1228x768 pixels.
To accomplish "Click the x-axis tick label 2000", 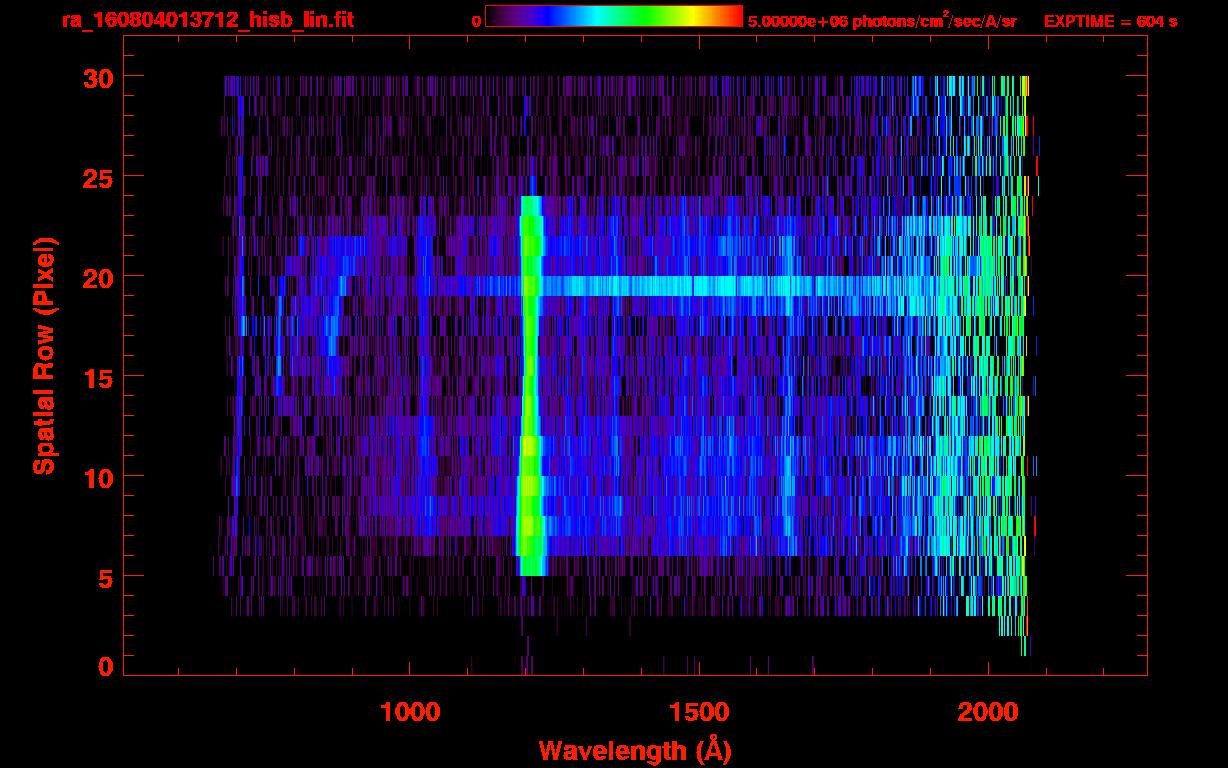I will click(988, 712).
